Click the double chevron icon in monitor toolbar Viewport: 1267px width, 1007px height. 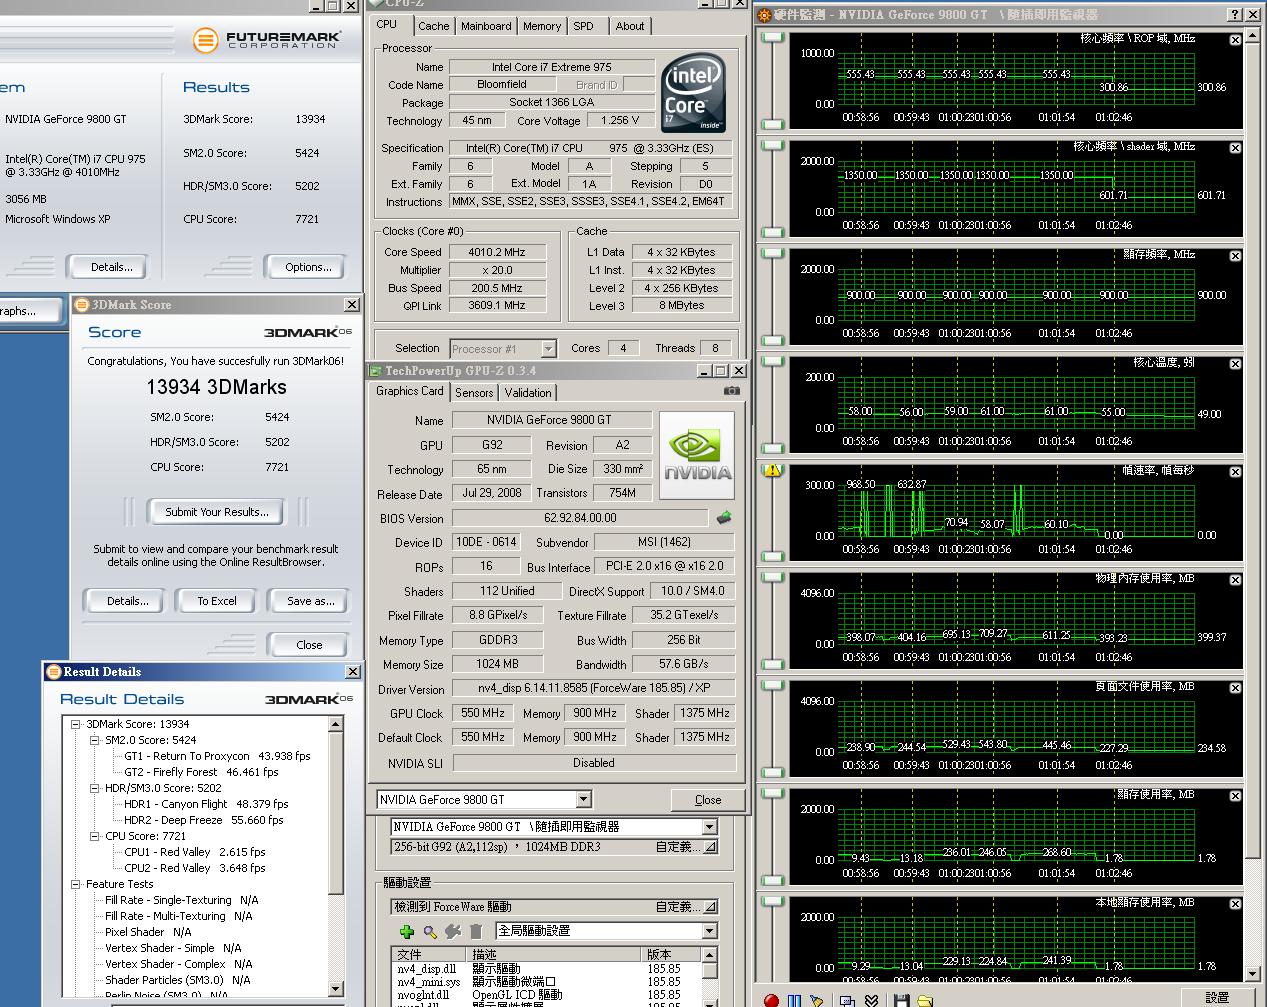tap(871, 1000)
